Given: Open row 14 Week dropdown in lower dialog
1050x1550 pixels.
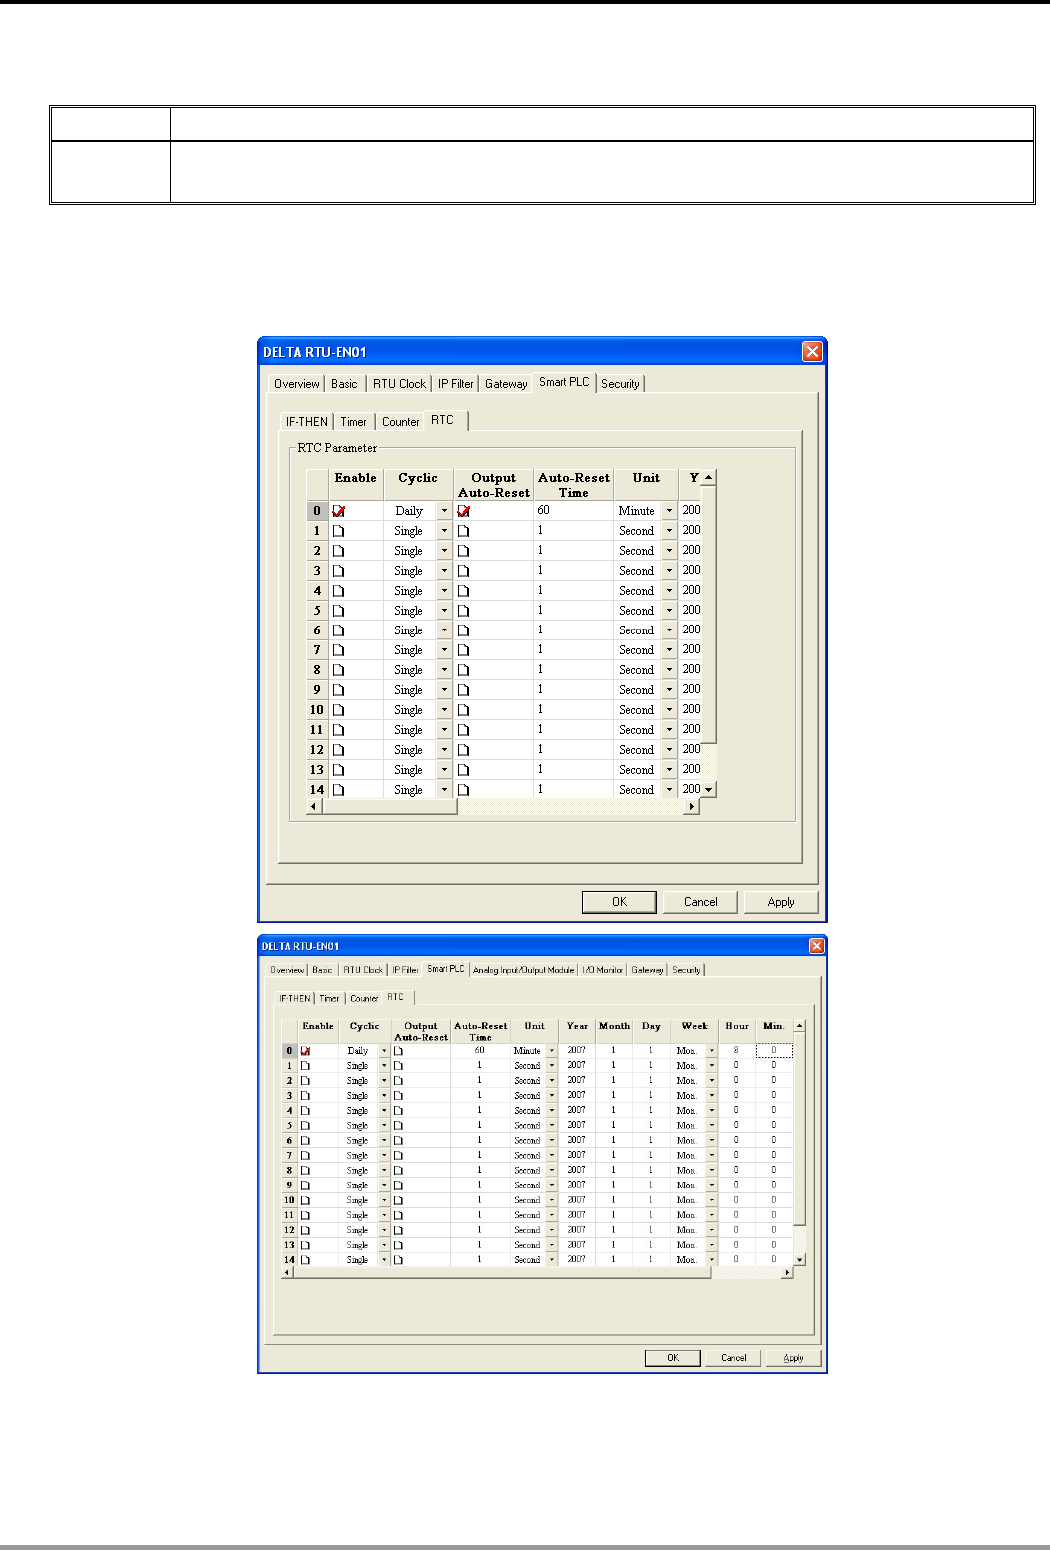Looking at the screenshot, I should pos(712,1260).
